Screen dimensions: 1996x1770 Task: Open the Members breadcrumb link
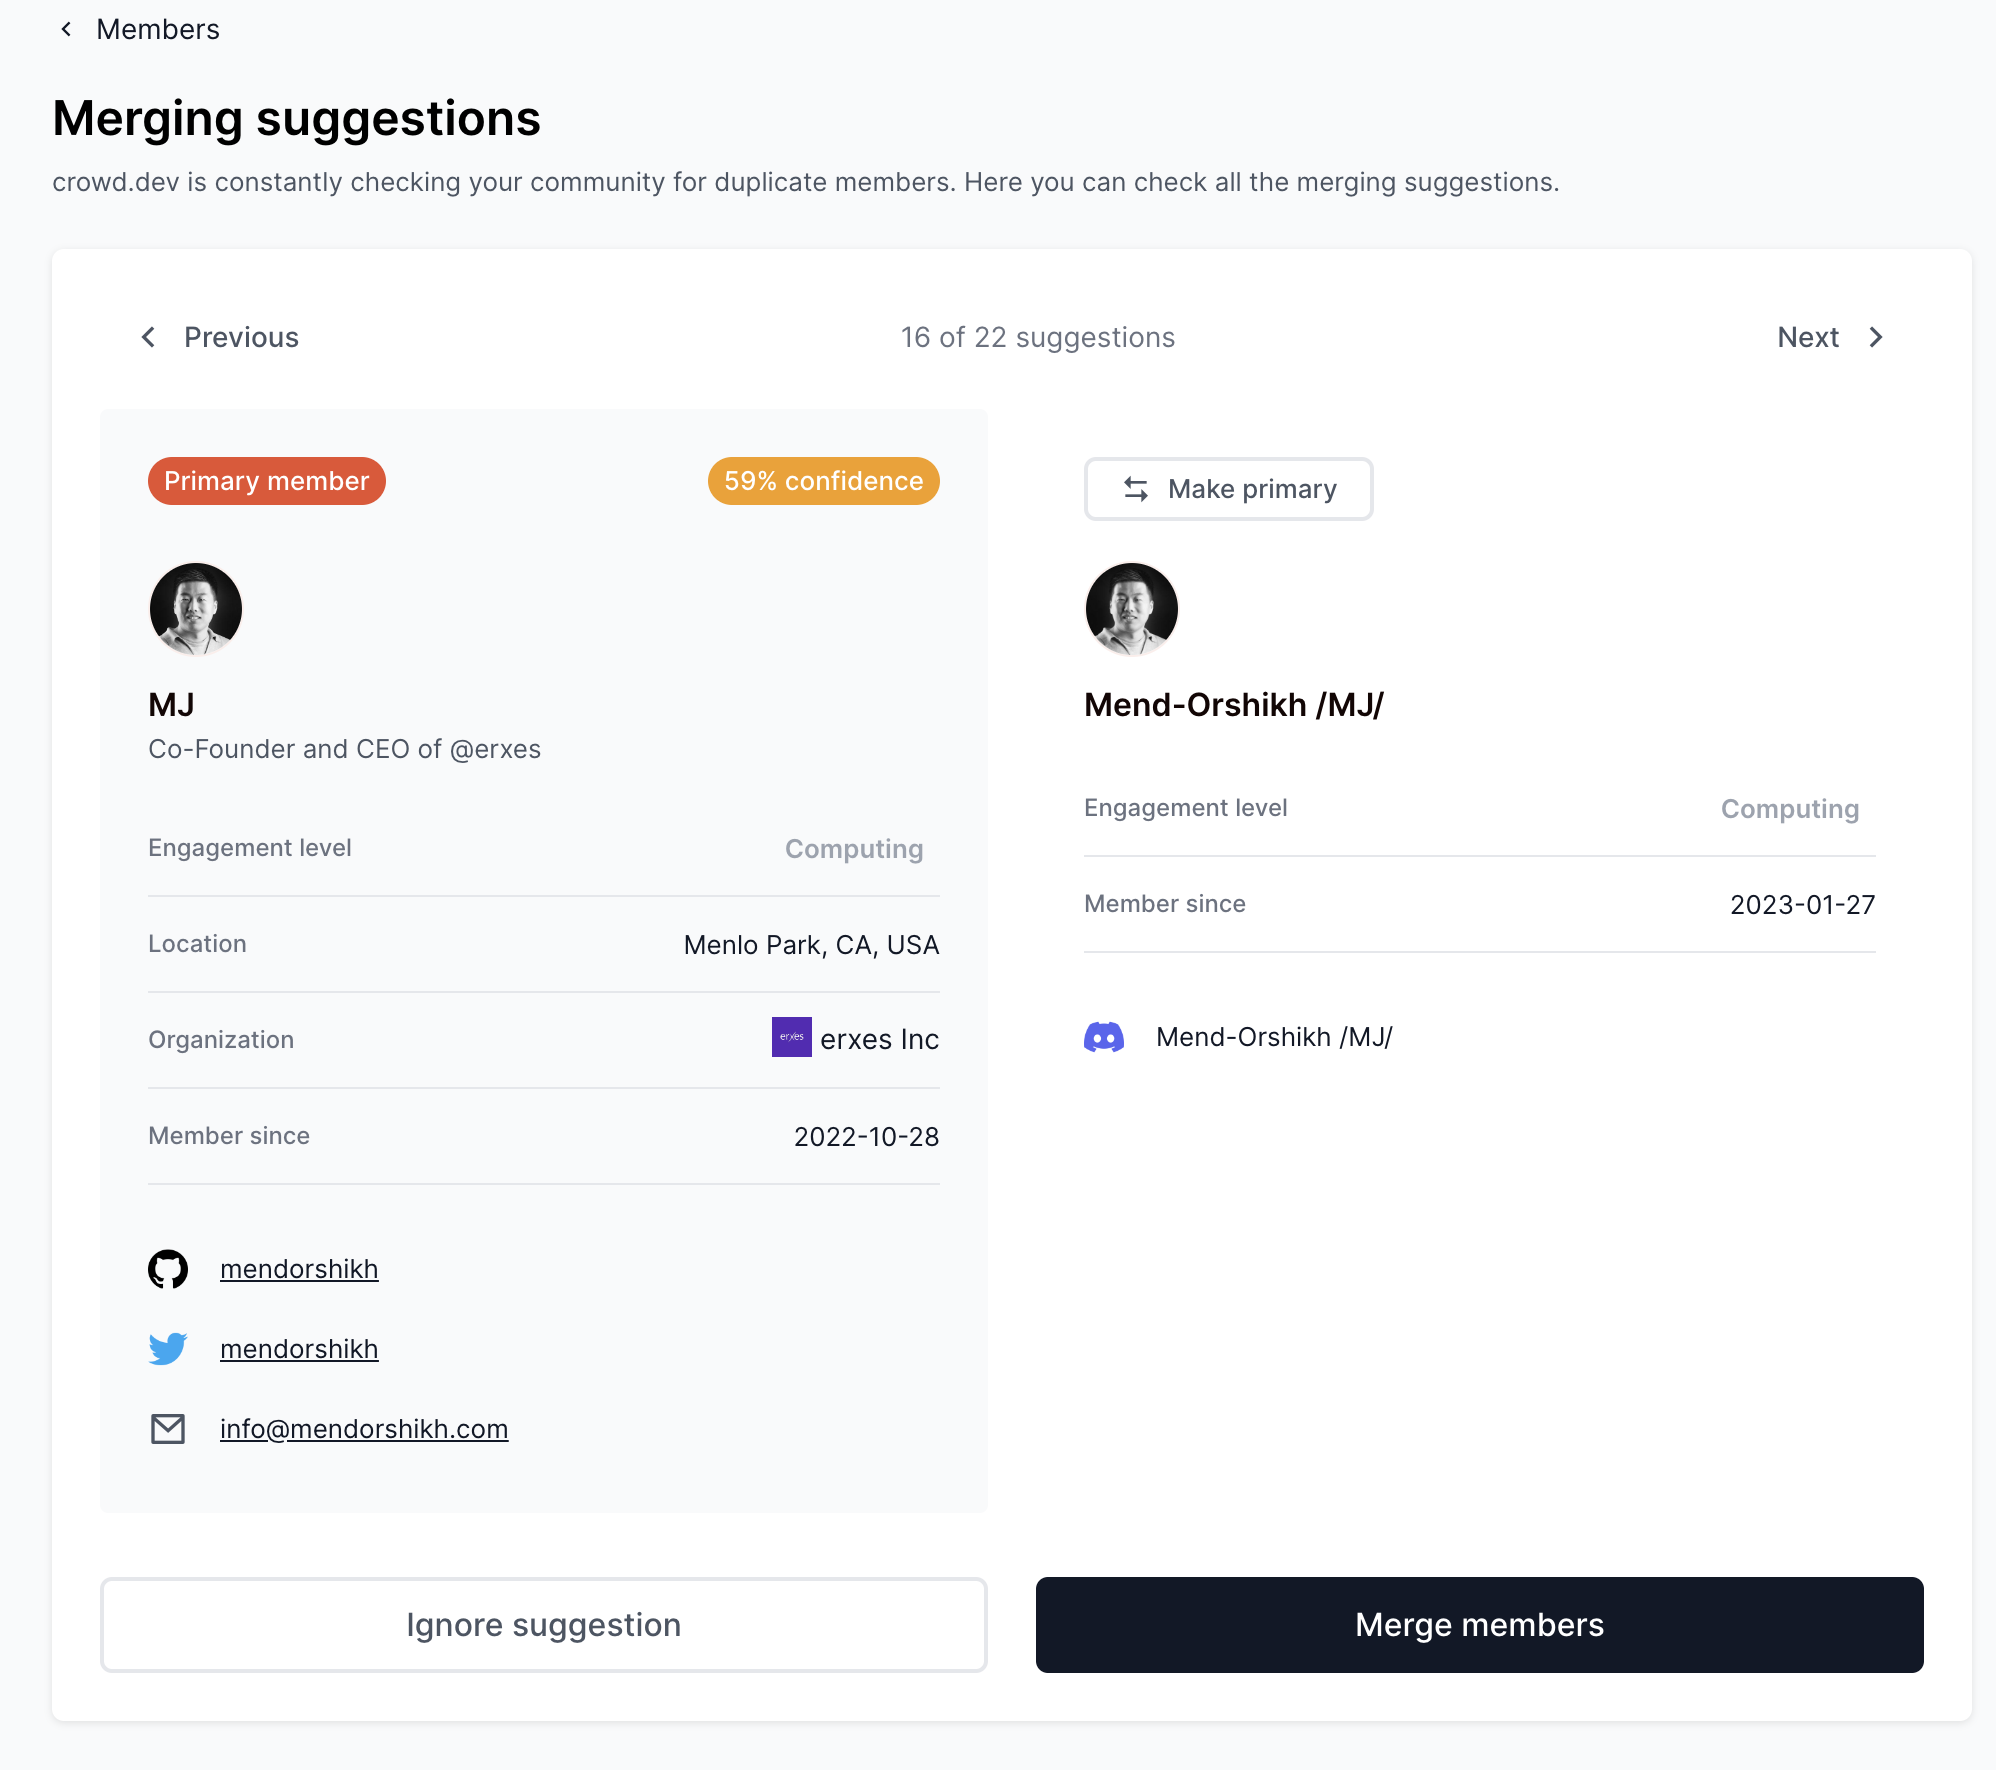[x=158, y=29]
